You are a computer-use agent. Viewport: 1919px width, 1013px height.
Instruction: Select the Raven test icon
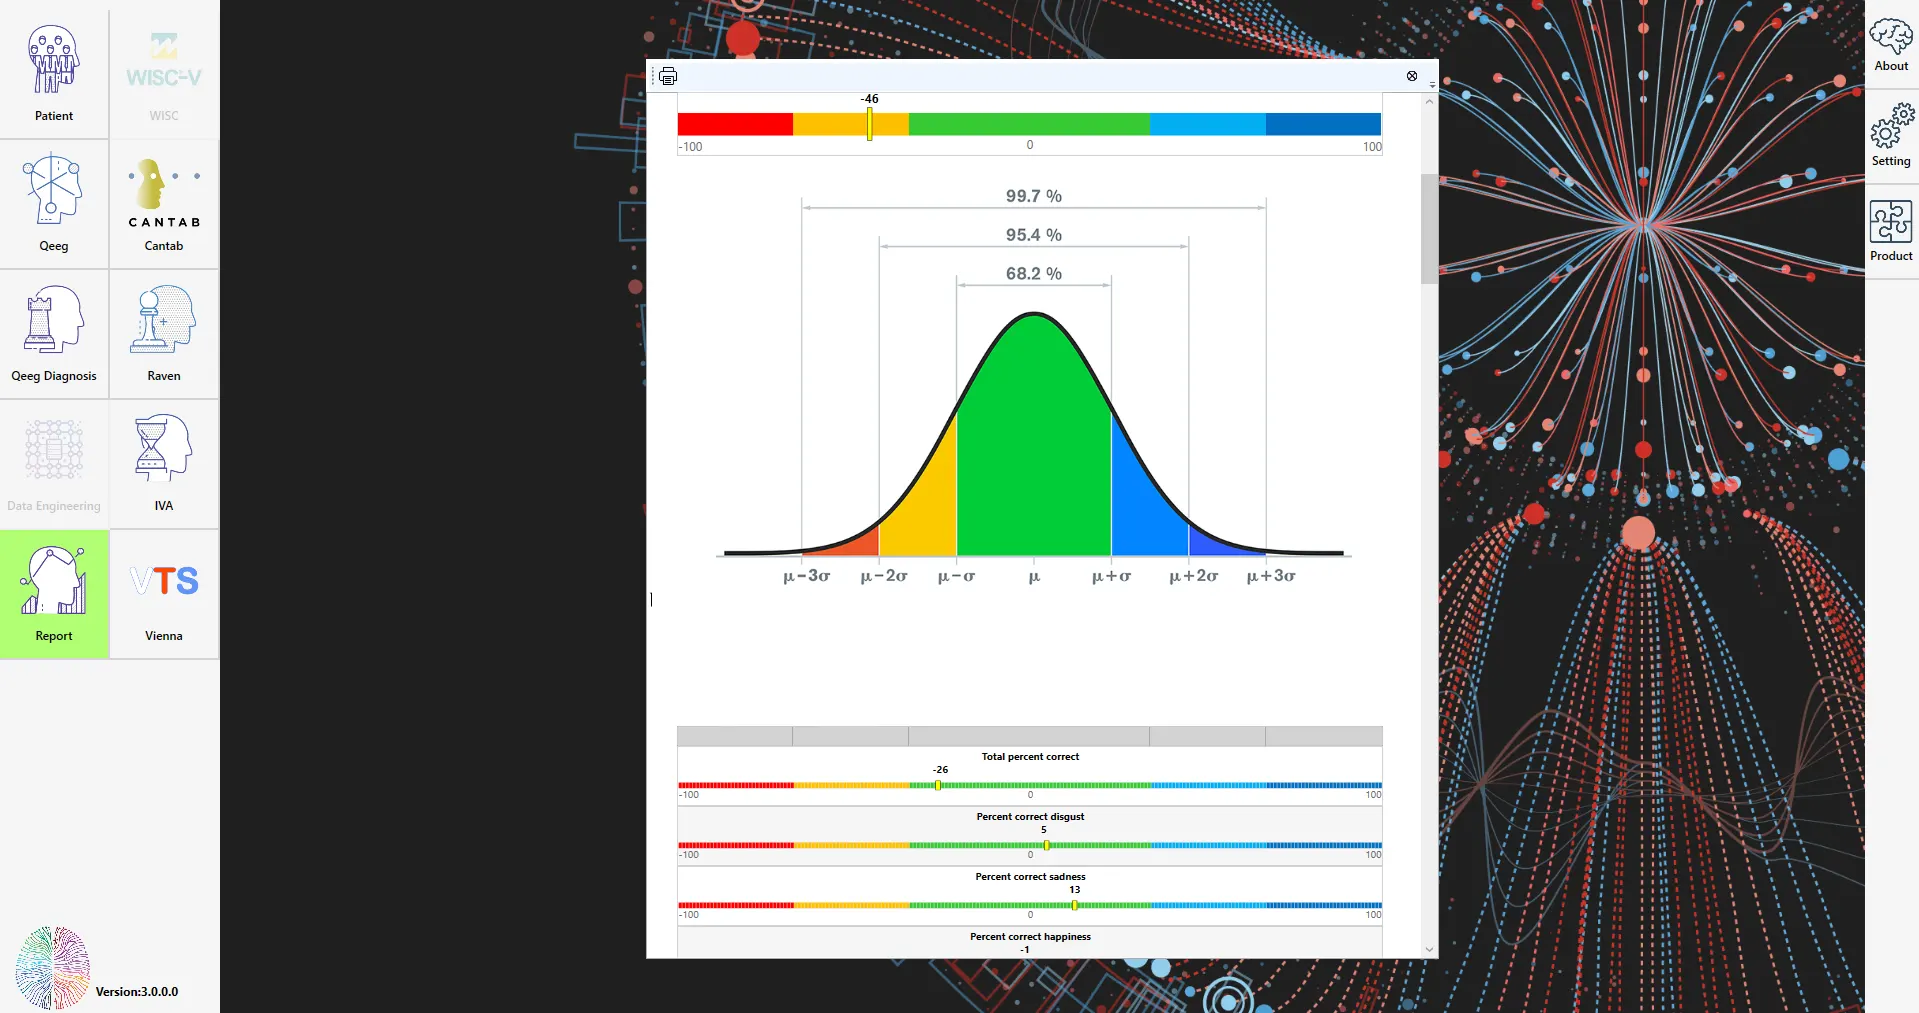(x=164, y=333)
